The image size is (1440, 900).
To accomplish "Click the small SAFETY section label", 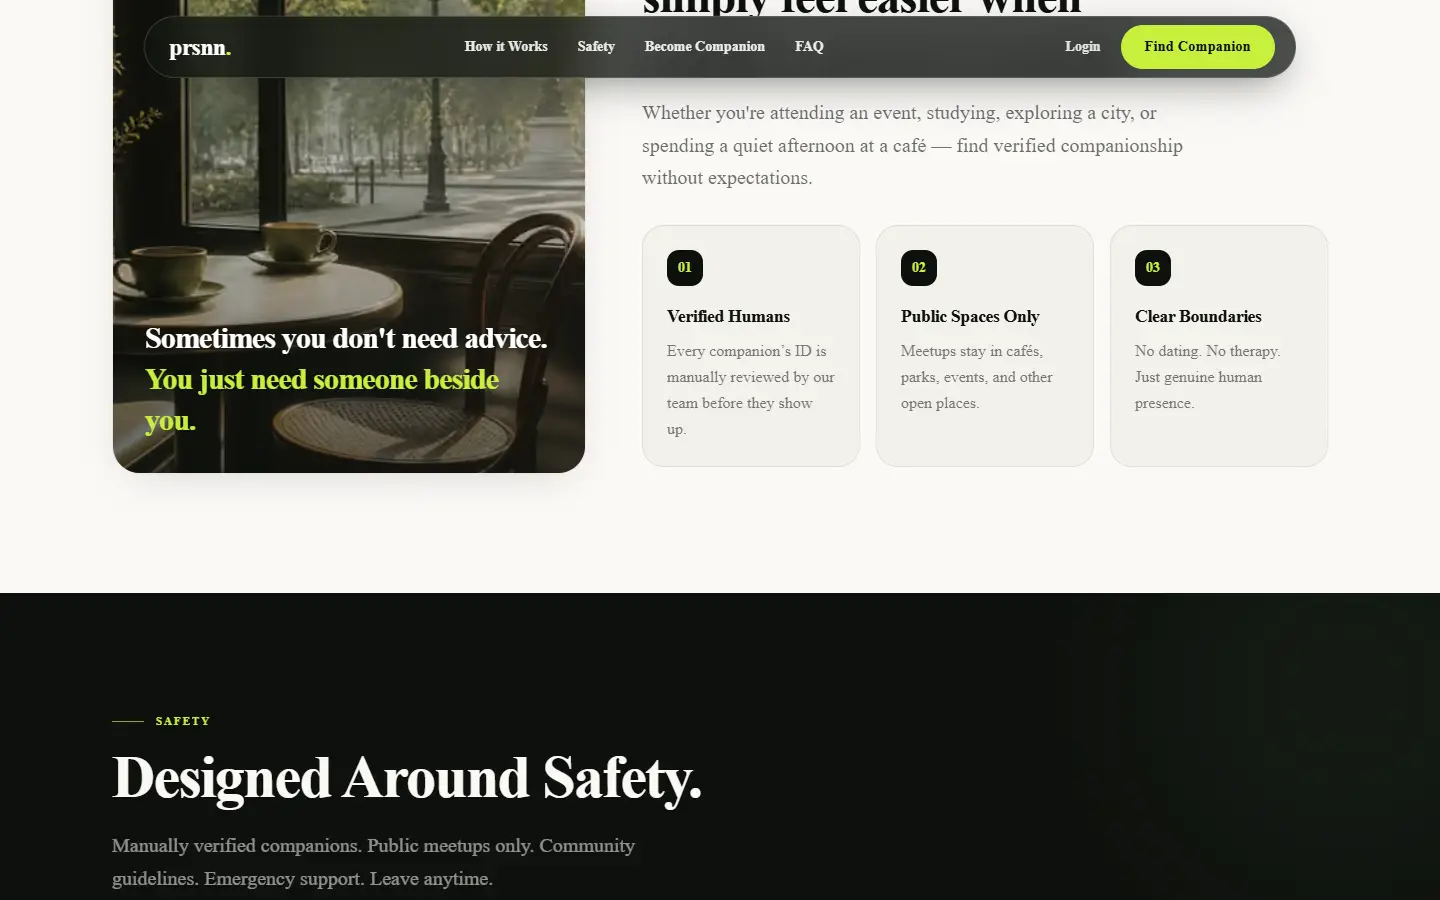I will [183, 721].
